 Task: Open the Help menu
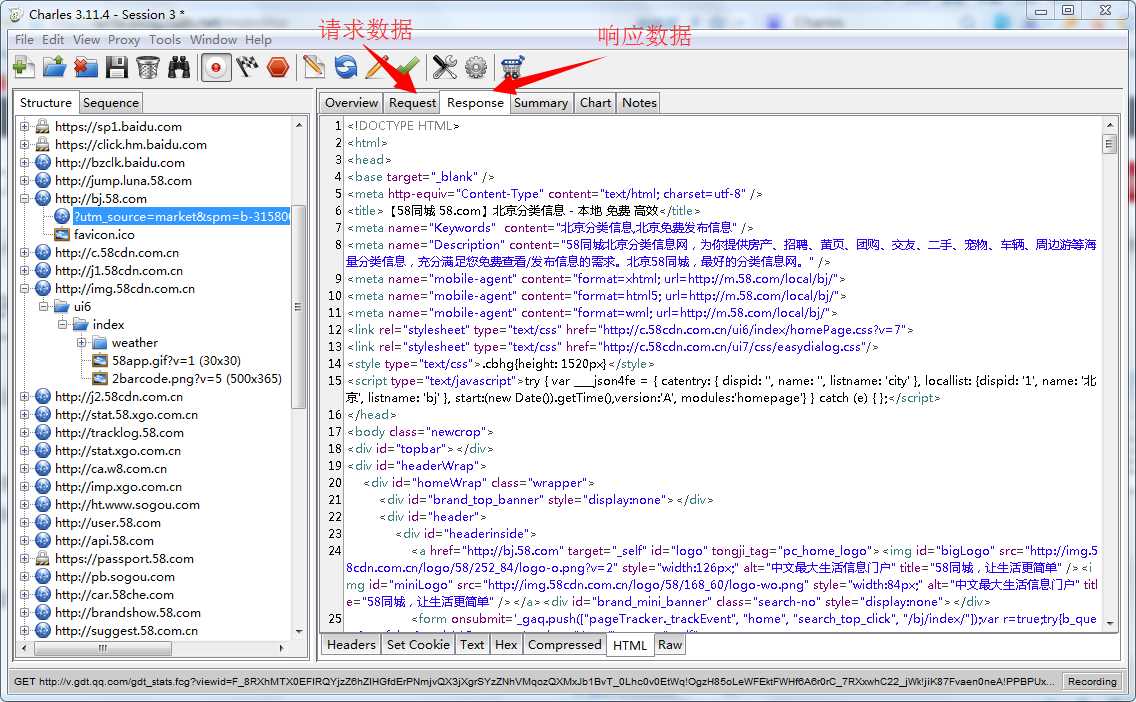point(258,39)
